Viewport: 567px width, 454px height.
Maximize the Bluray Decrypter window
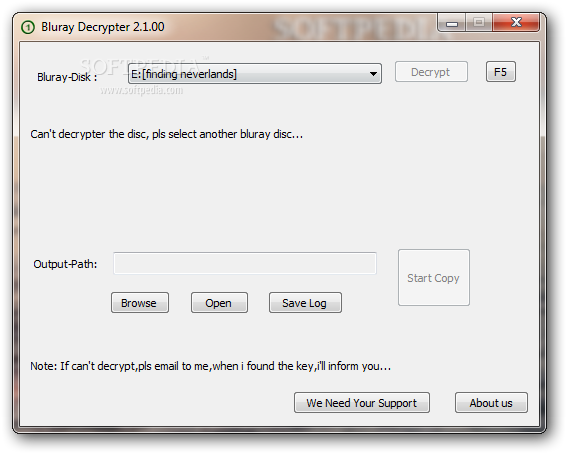click(479, 23)
